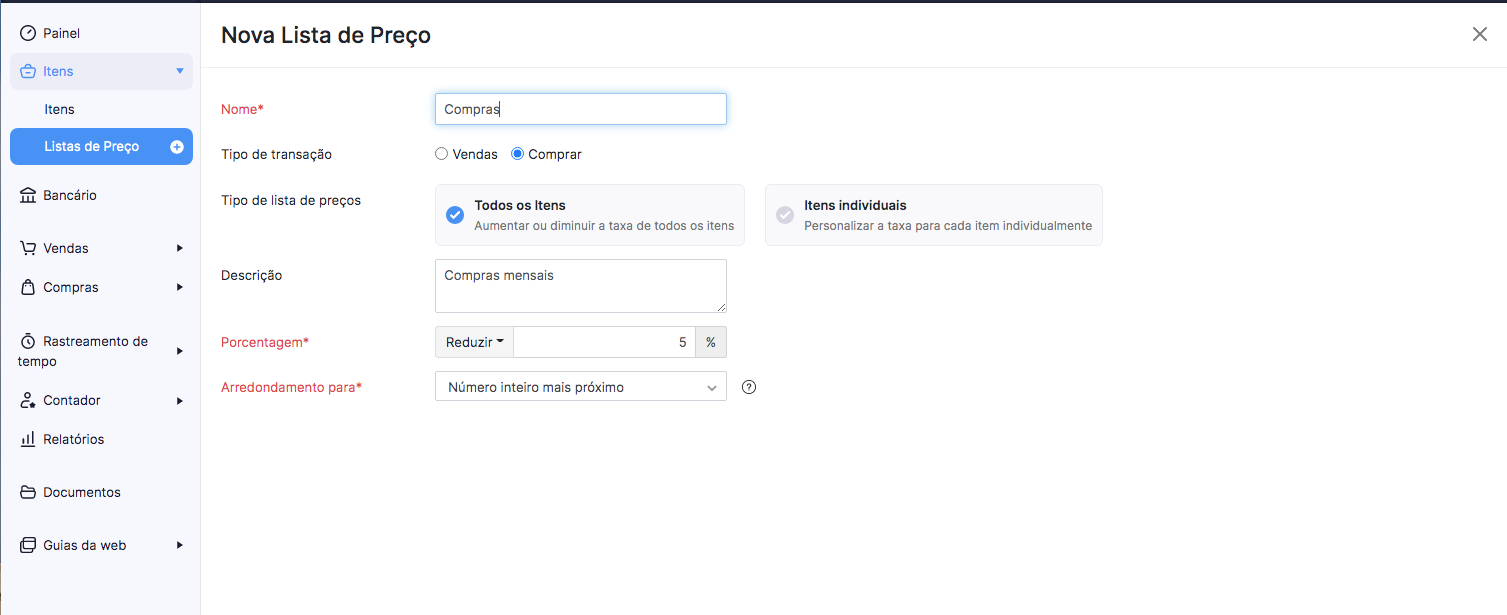Expand the Rastreamento de tempo submenu arrow

pos(180,351)
